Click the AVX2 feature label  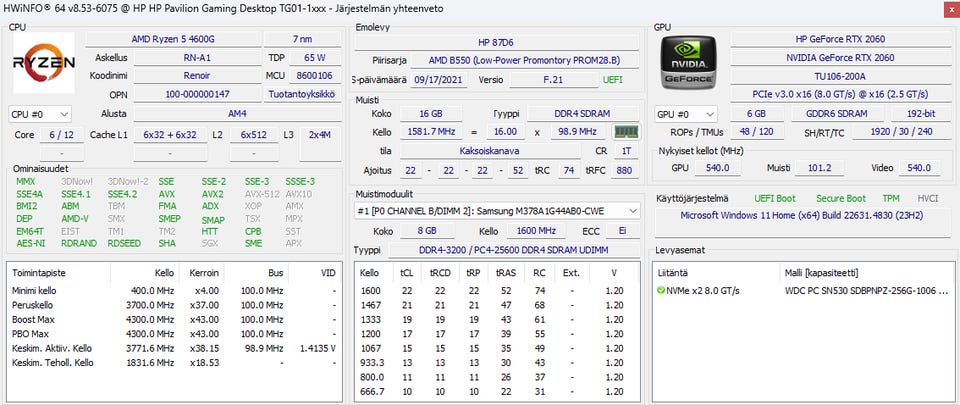(x=212, y=194)
